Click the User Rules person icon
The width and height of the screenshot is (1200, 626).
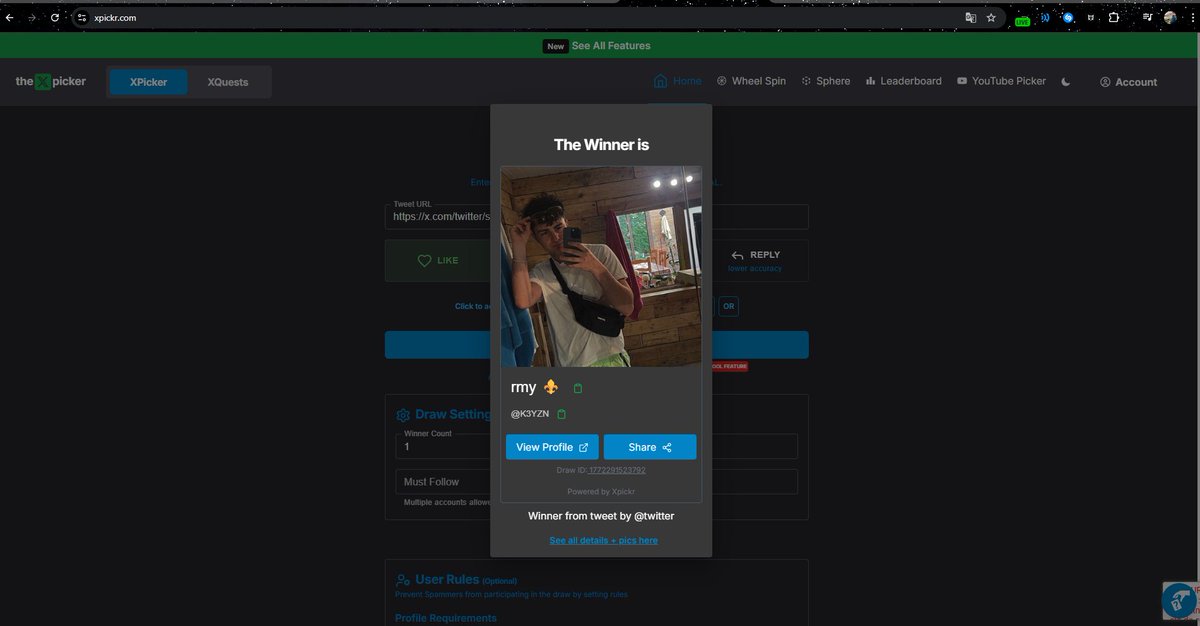tap(403, 579)
